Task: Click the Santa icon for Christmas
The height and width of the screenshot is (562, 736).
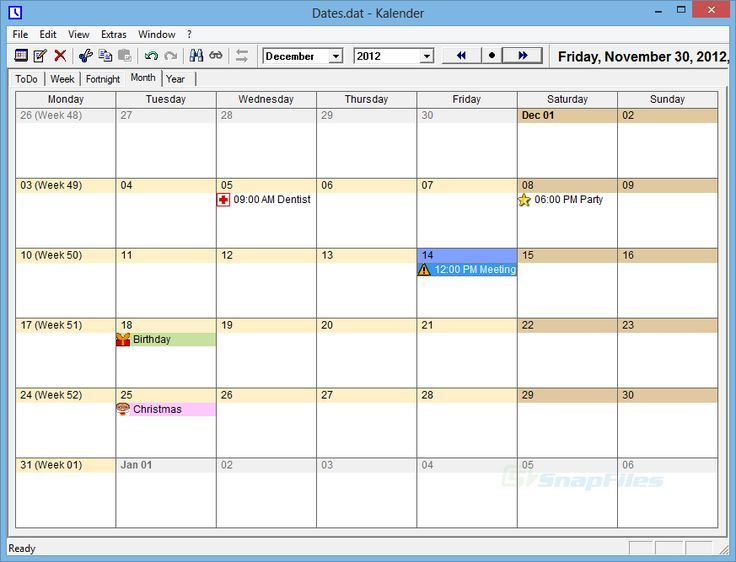Action: 123,409
